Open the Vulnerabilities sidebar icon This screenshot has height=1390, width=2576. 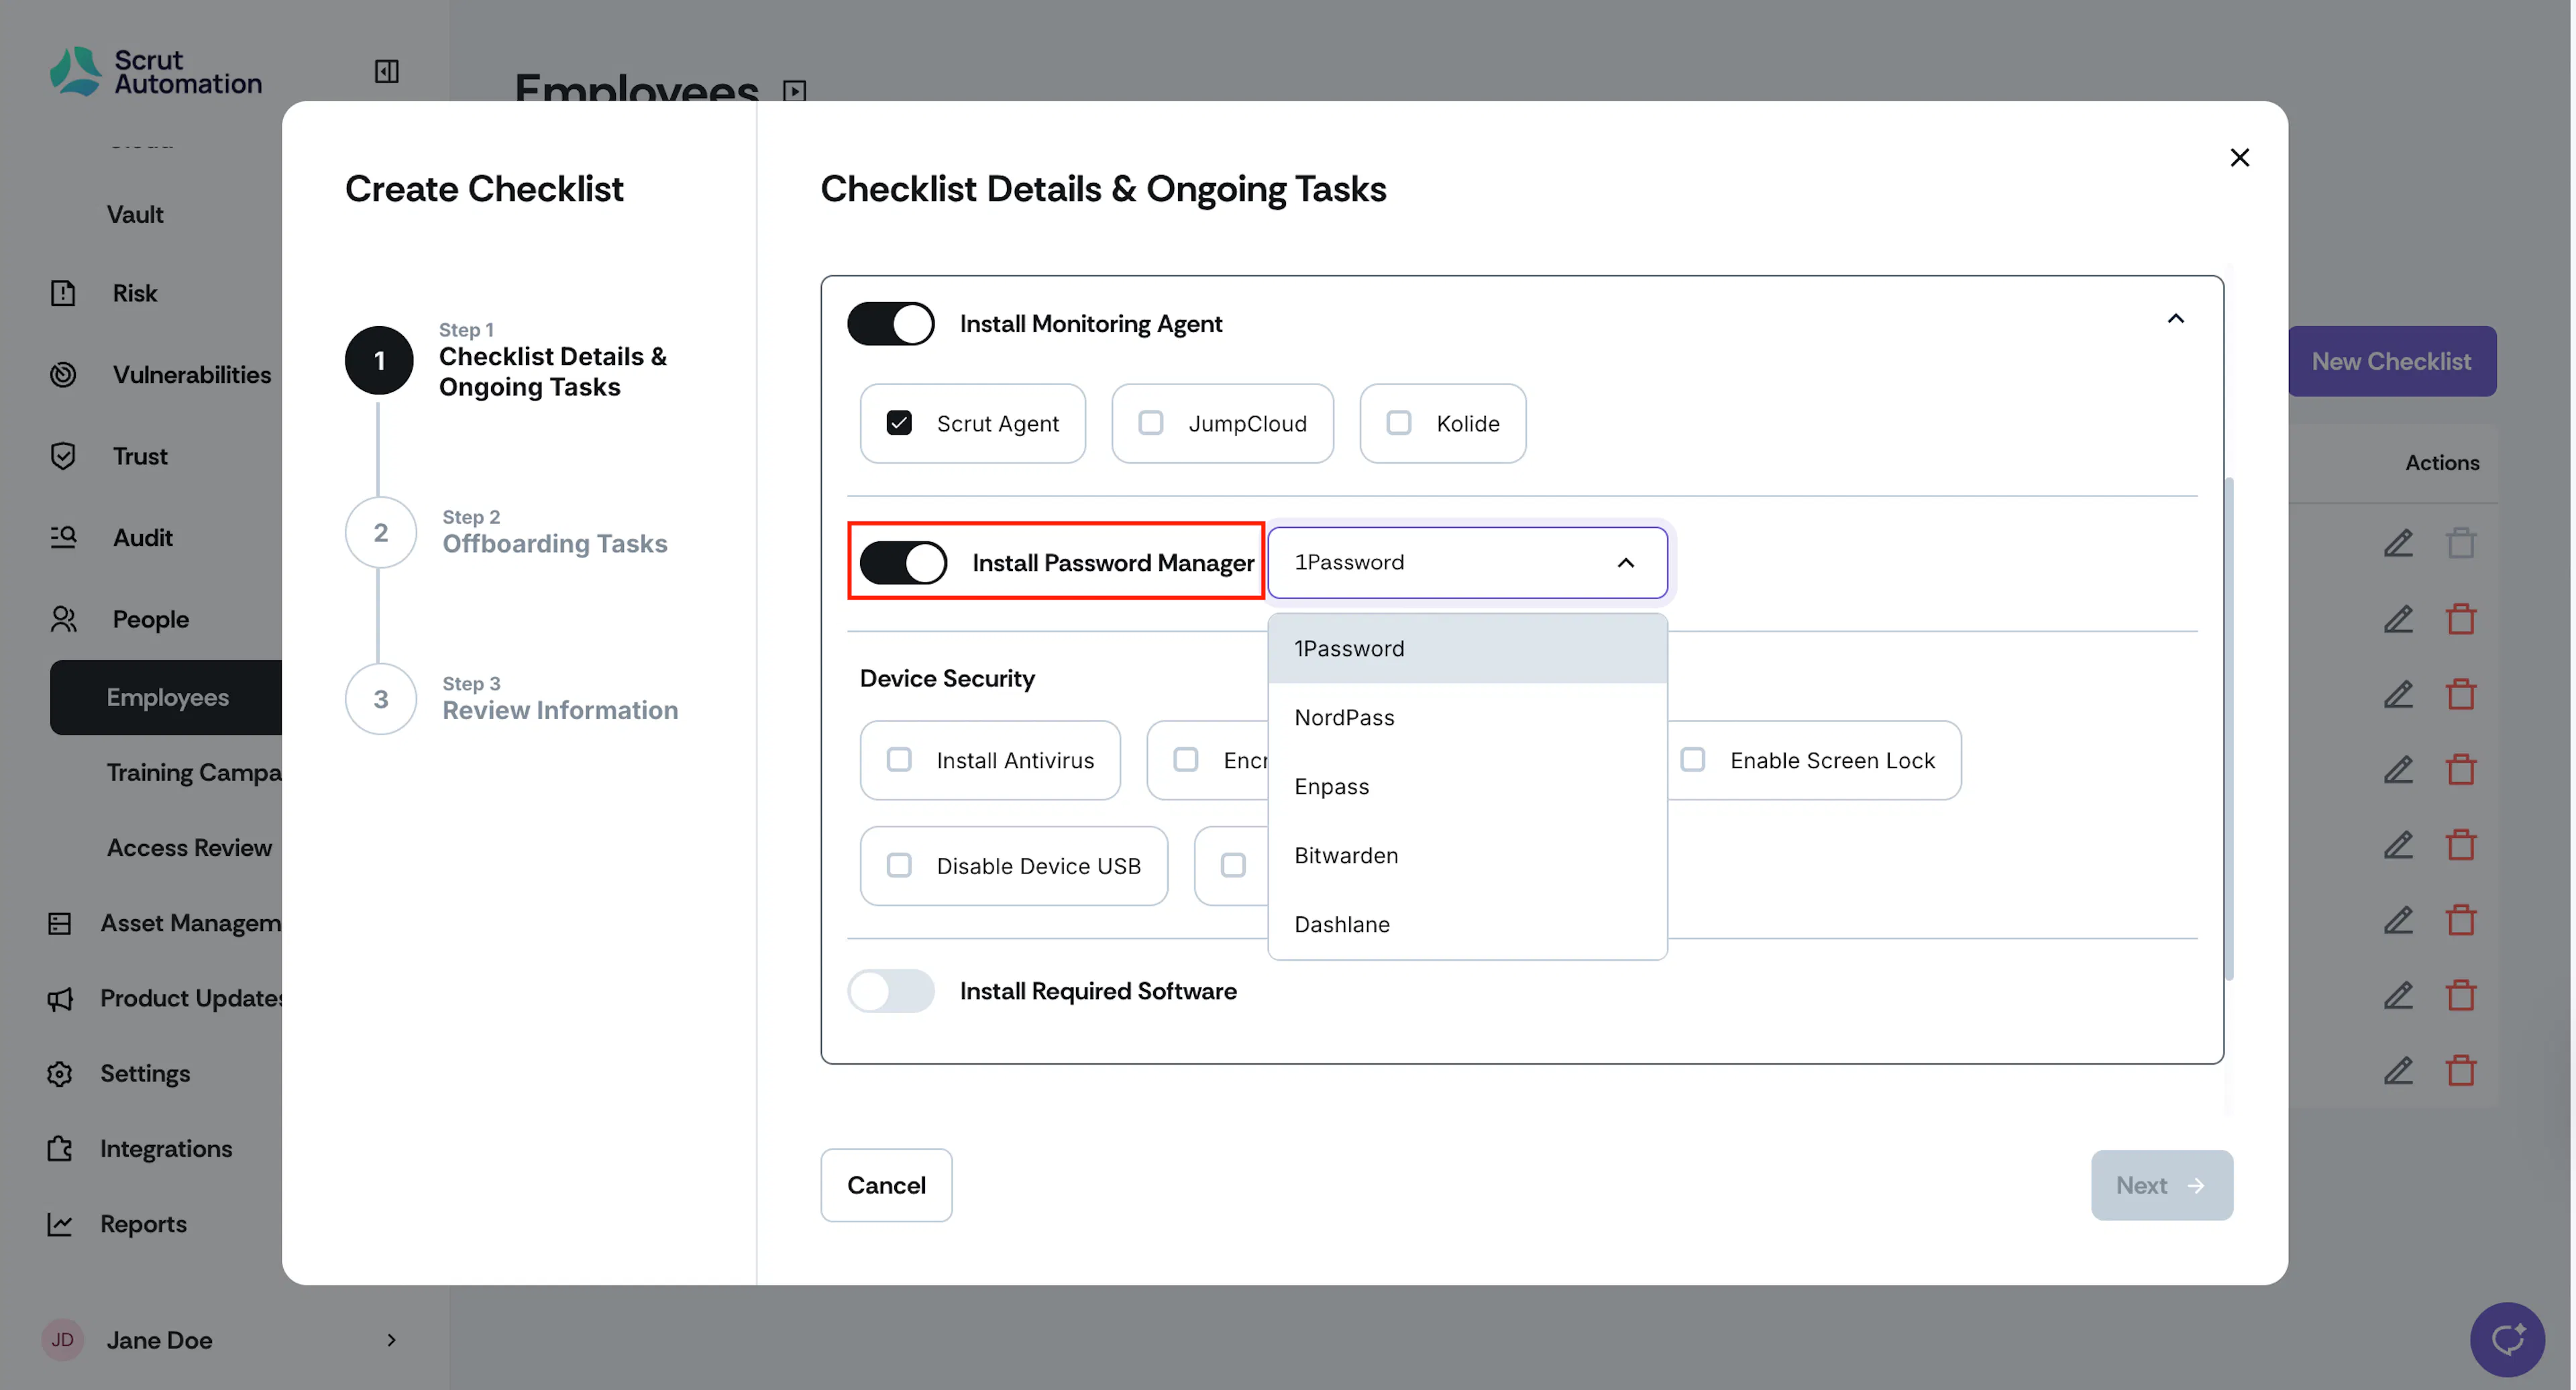click(x=63, y=374)
